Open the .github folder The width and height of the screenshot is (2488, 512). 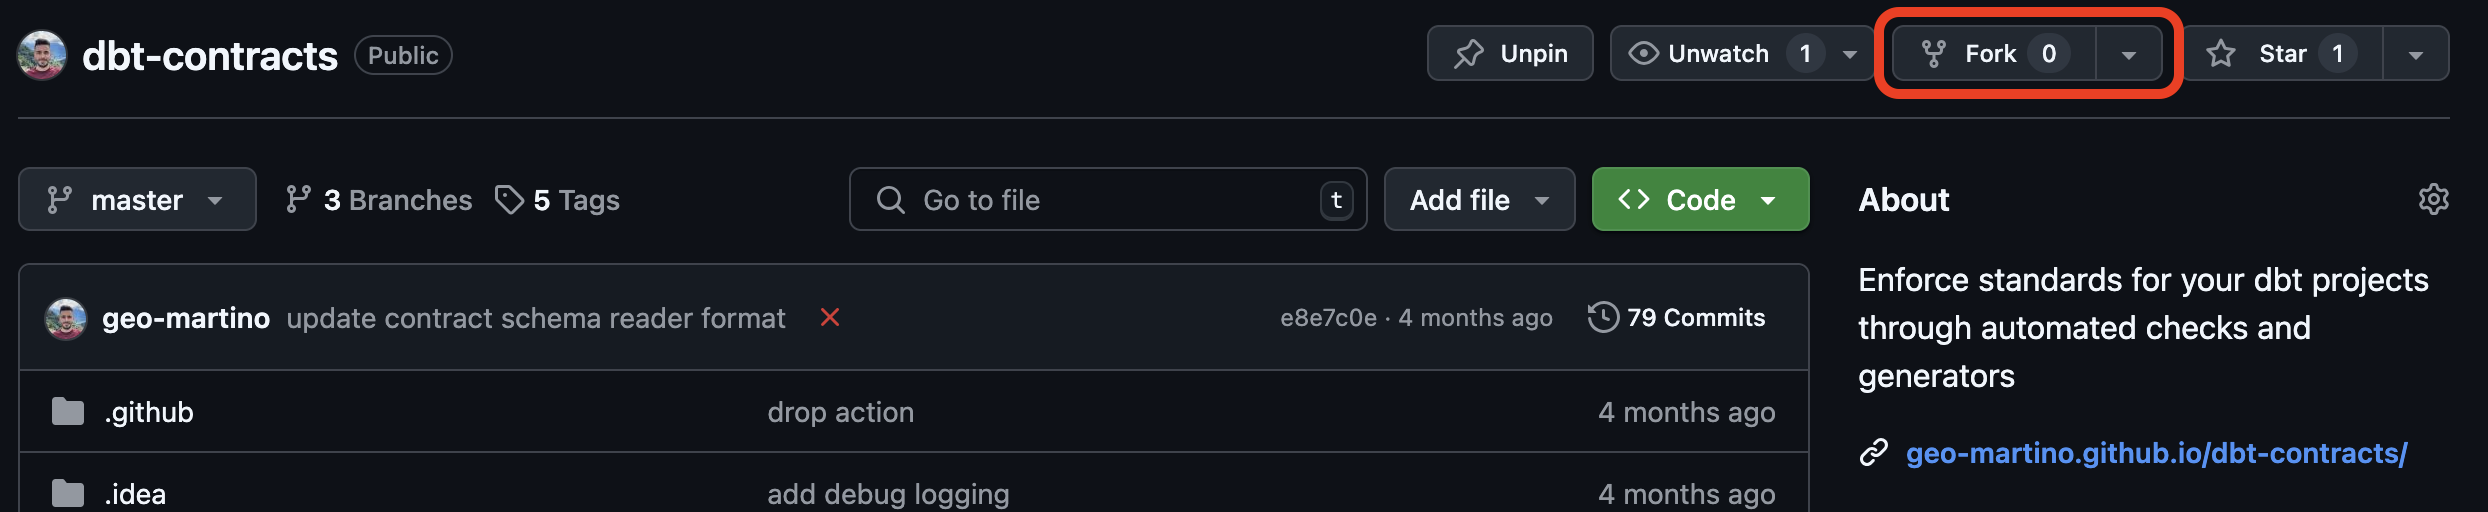point(149,412)
